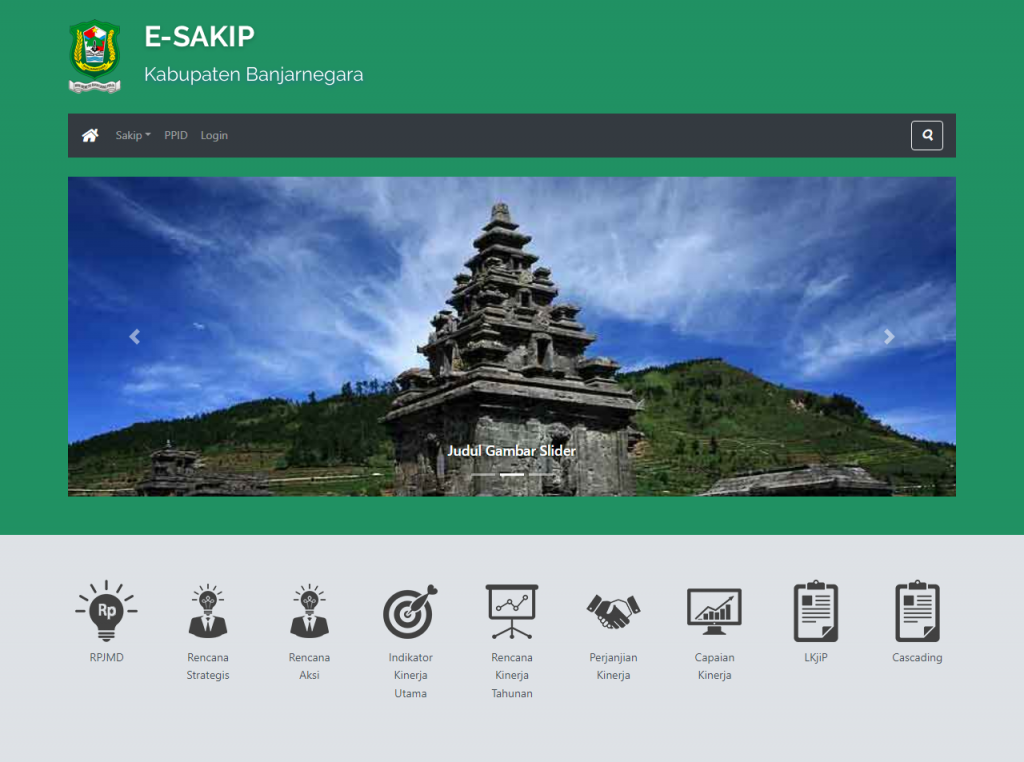Open Rencana Aksi
The image size is (1024, 762).
coord(309,610)
